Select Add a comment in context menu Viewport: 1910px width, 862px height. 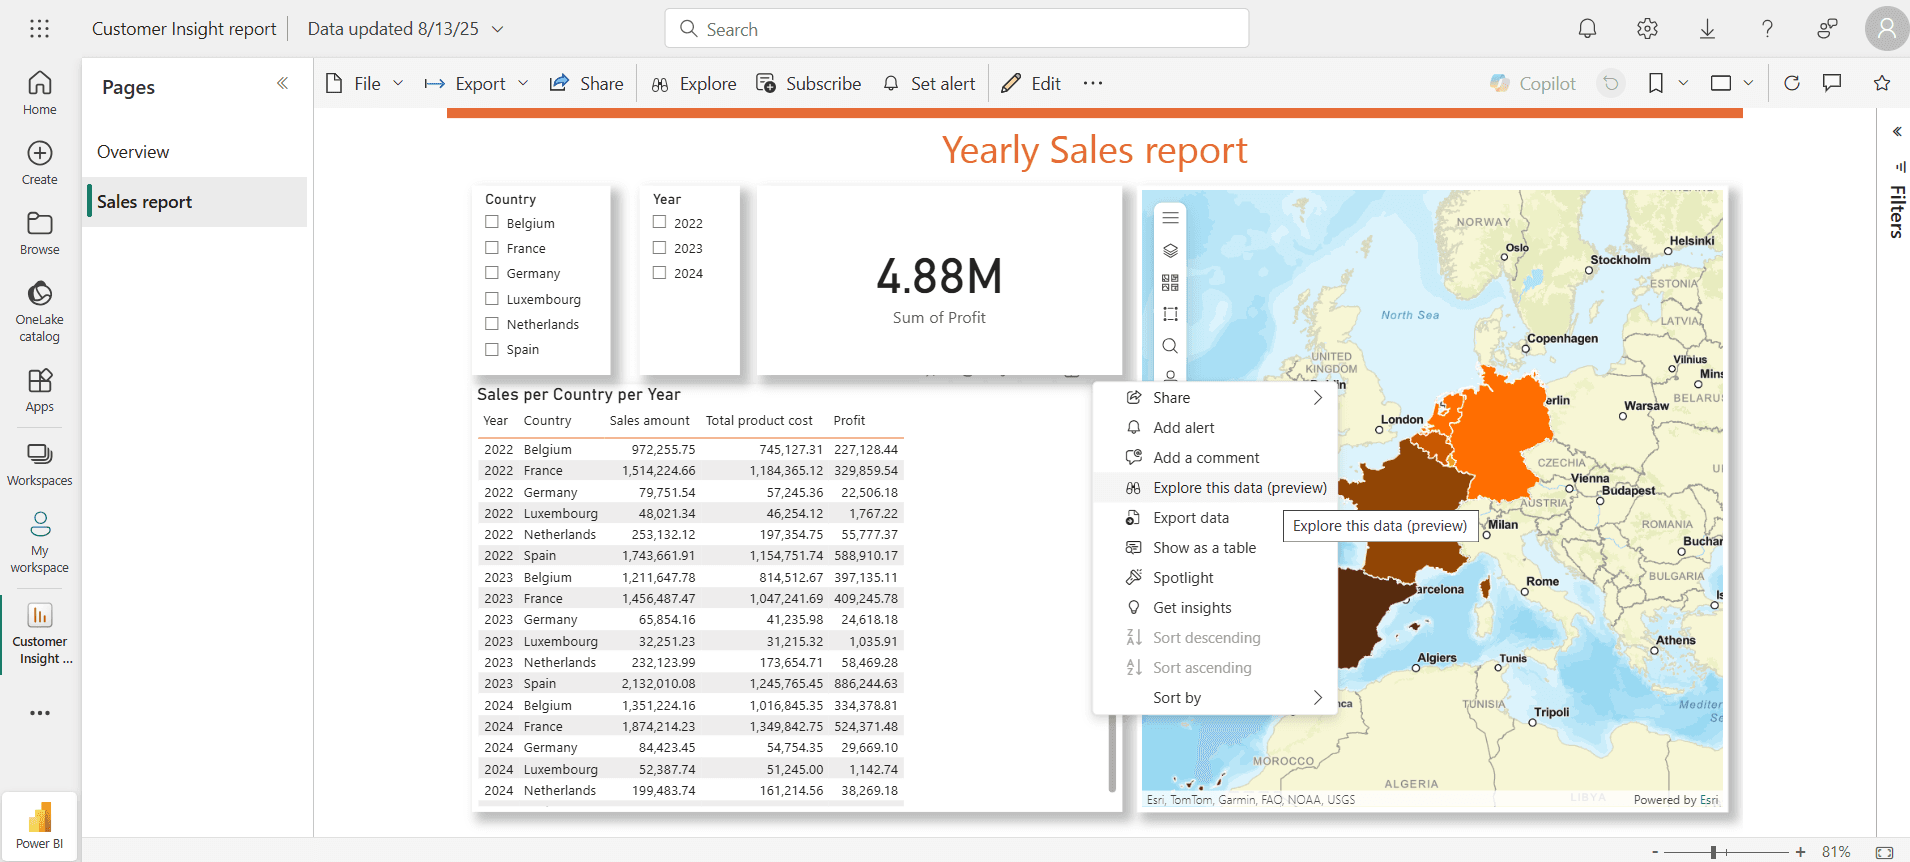(x=1216, y=457)
